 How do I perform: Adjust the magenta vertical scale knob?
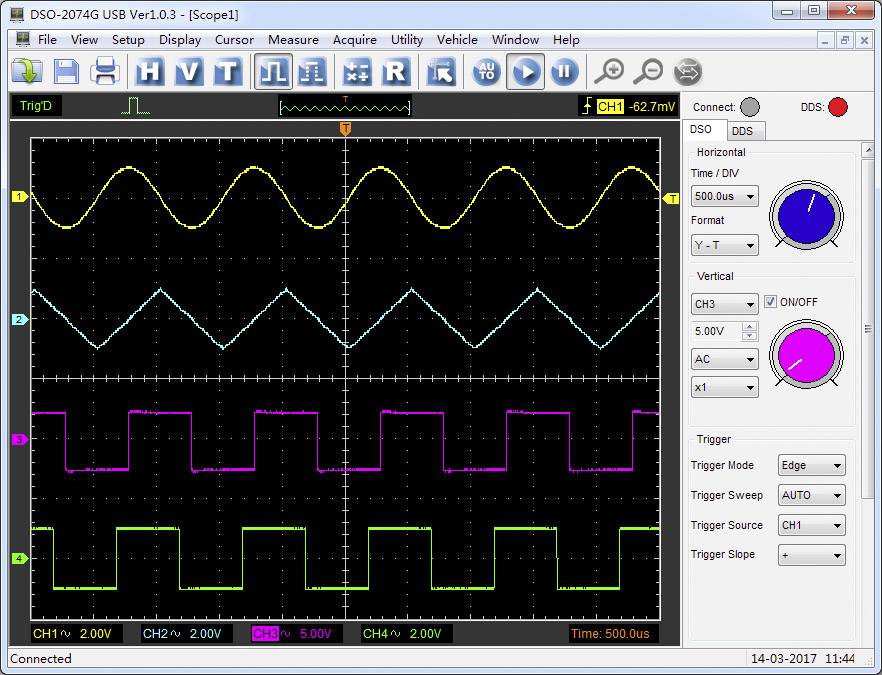click(806, 355)
